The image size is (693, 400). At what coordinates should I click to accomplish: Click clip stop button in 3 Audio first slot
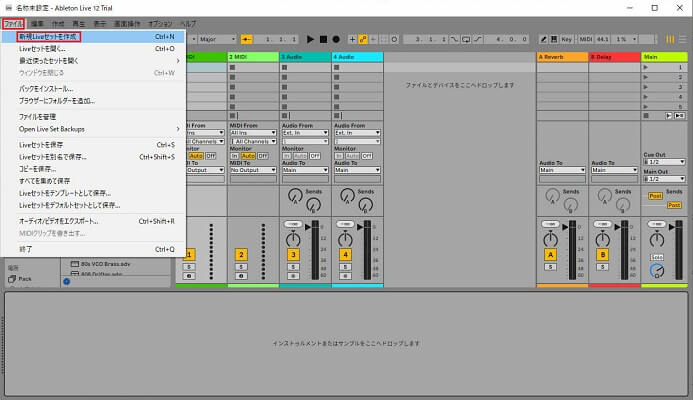285,67
